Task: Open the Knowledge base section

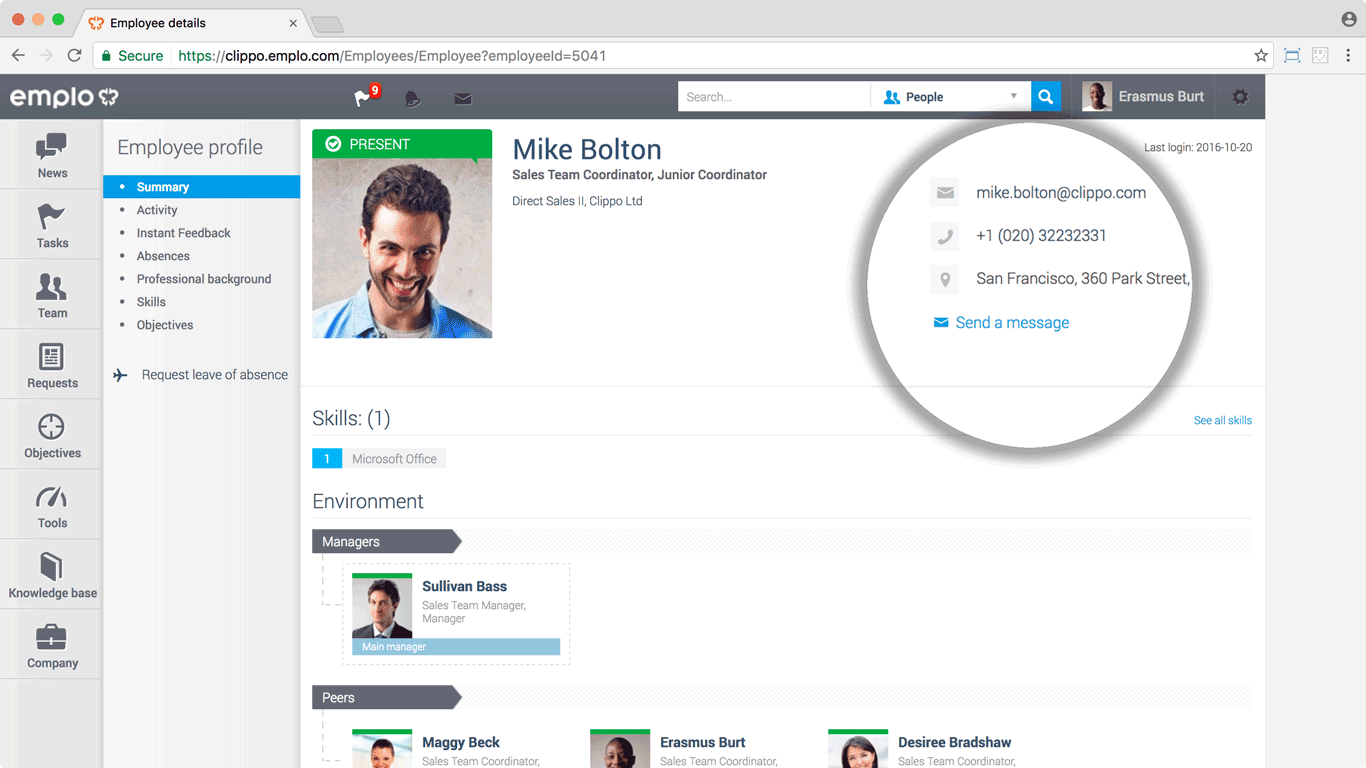Action: [52, 575]
